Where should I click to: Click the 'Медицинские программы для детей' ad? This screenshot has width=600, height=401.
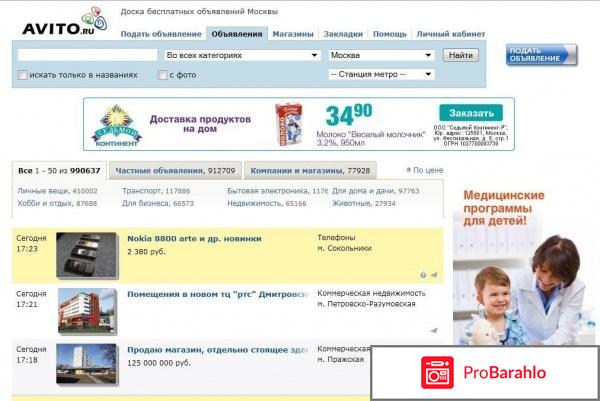point(526,264)
